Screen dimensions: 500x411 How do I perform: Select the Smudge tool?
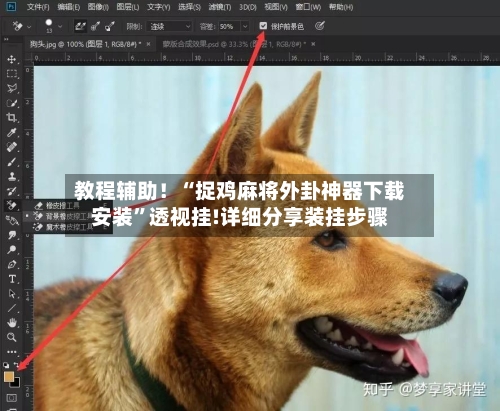point(12,235)
